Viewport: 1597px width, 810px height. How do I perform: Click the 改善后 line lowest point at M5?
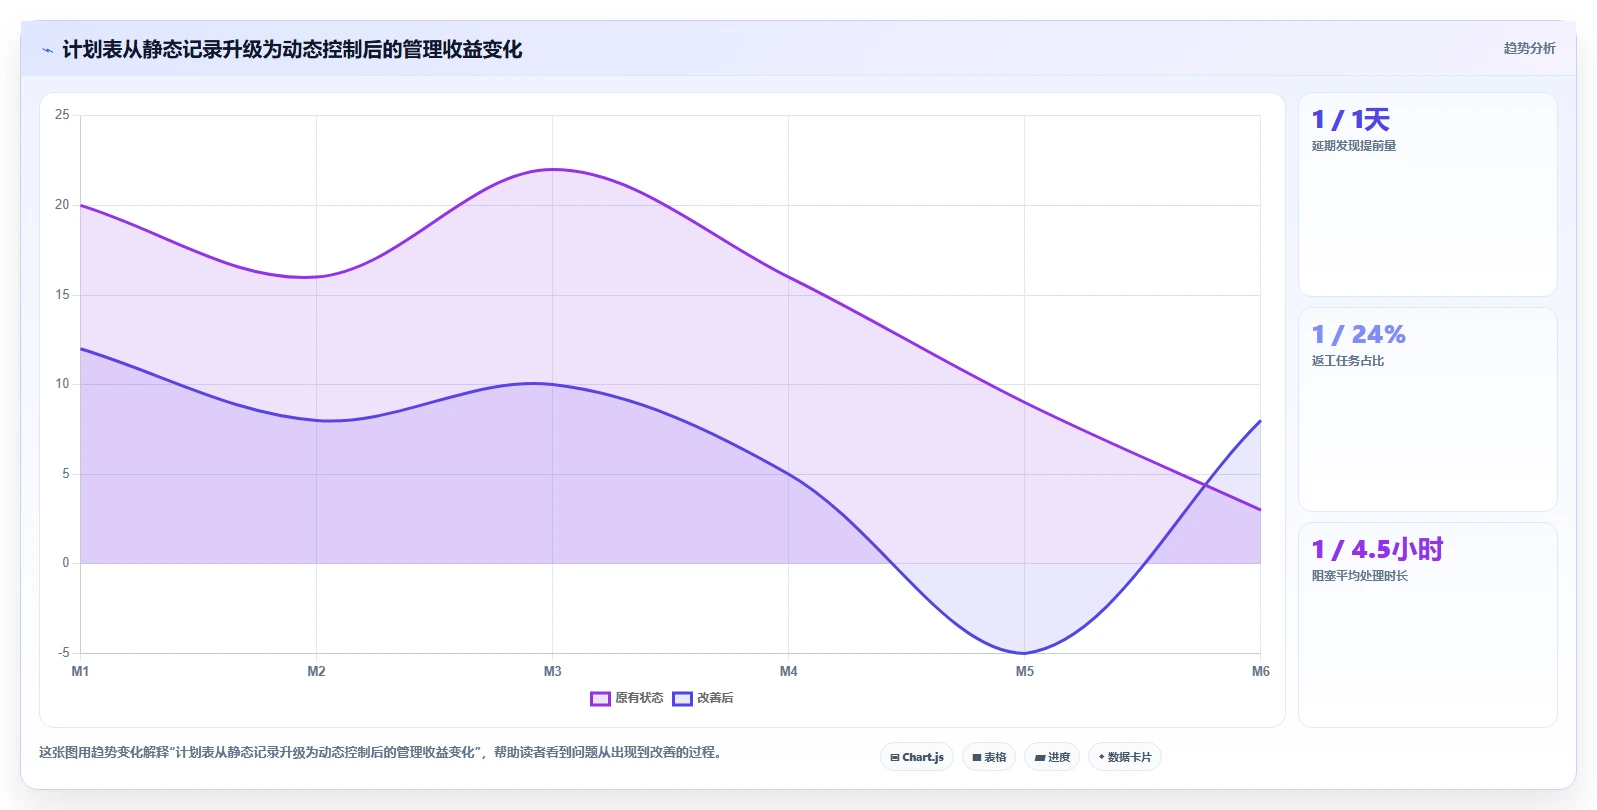(1024, 653)
